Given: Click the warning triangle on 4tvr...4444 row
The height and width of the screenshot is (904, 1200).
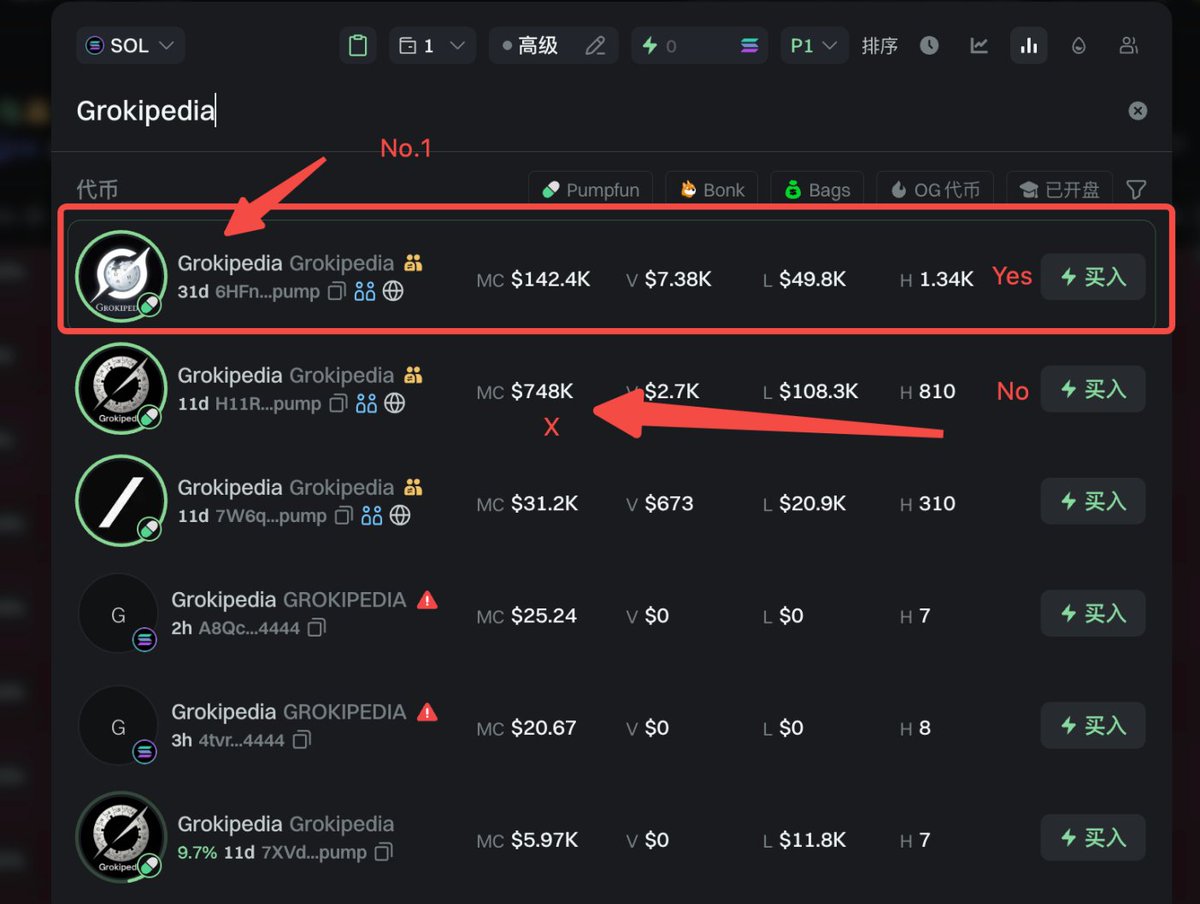Looking at the screenshot, I should 427,712.
